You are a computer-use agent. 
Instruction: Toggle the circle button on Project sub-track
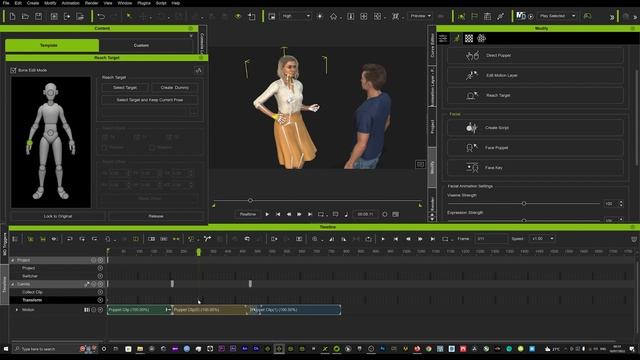tap(100, 268)
